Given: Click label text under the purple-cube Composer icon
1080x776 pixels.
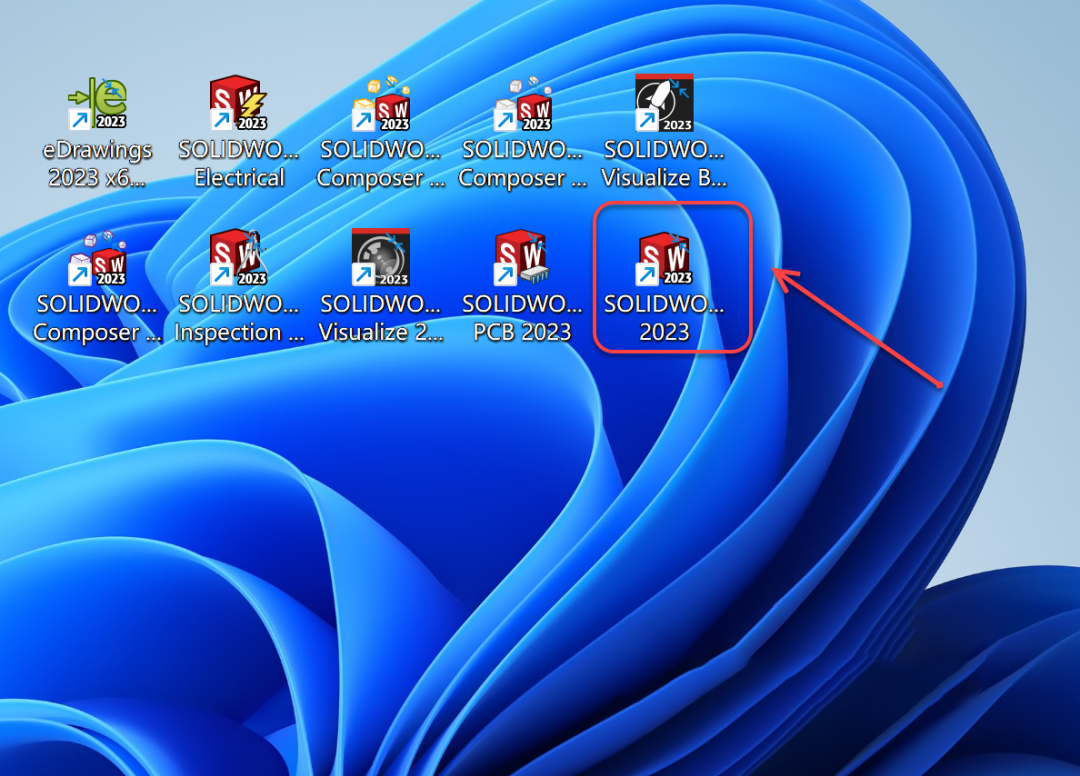Looking at the screenshot, I should [x=97, y=319].
